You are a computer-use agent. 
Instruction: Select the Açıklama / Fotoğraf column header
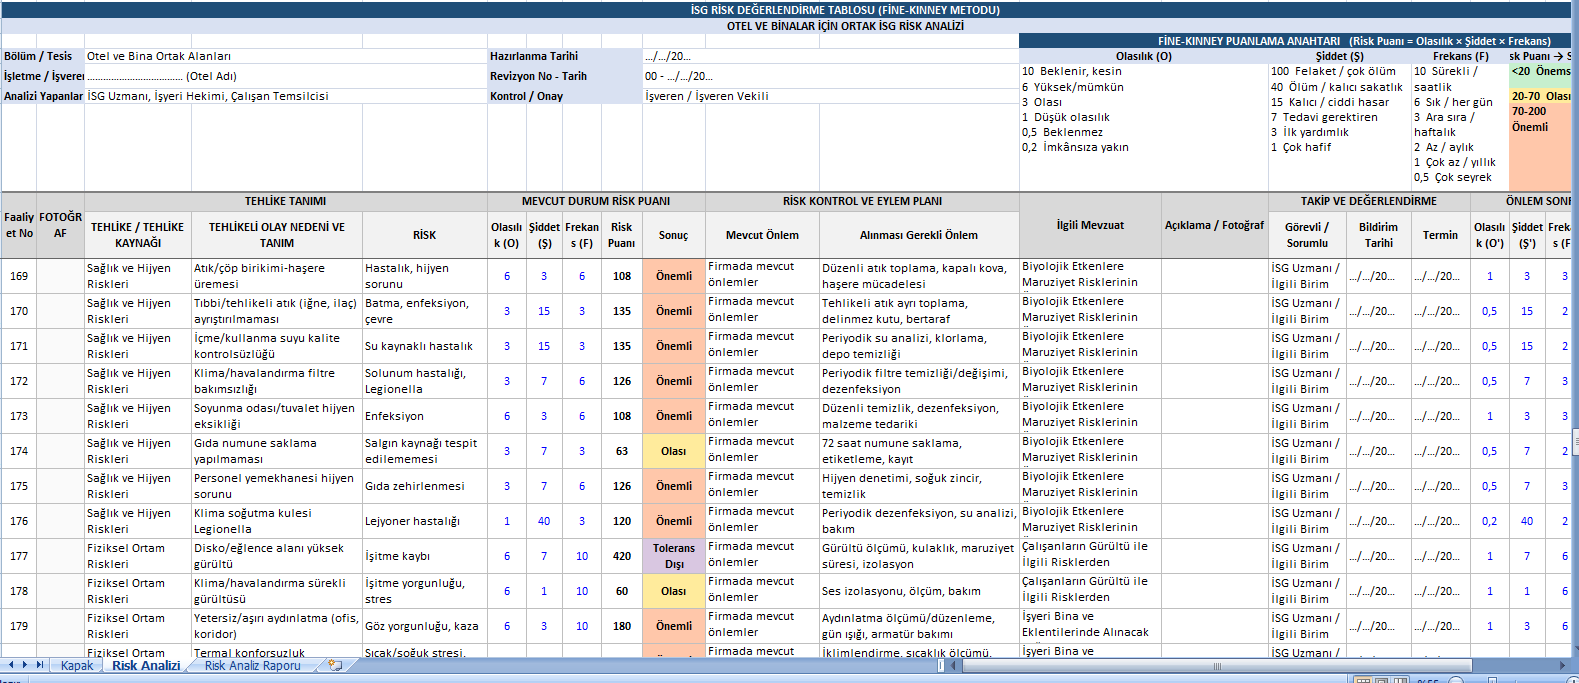point(1214,225)
